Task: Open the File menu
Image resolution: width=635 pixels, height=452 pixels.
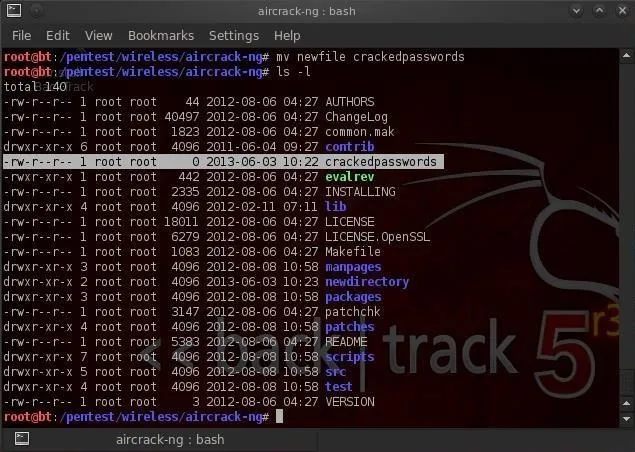Action: click(21, 36)
